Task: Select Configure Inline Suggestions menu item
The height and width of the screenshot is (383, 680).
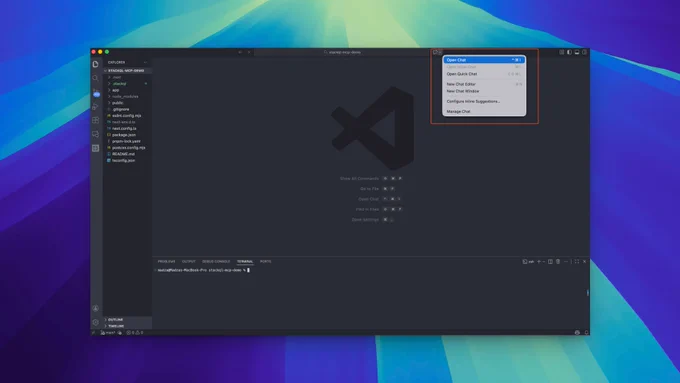Action: point(484,101)
